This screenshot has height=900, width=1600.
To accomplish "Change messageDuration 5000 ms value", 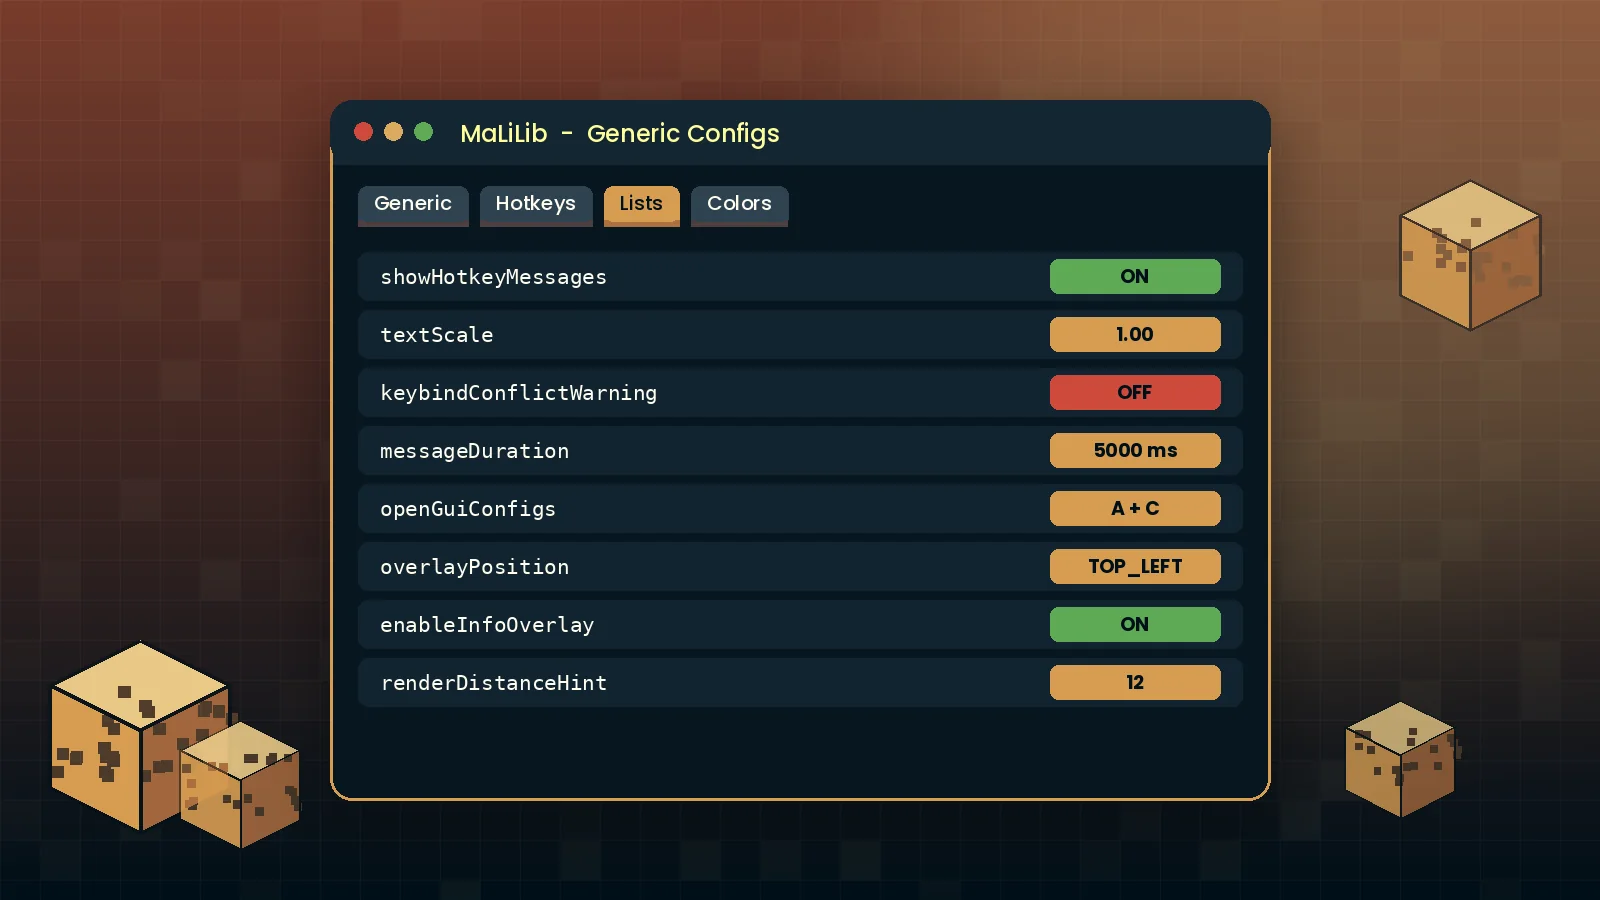I will tap(1135, 451).
